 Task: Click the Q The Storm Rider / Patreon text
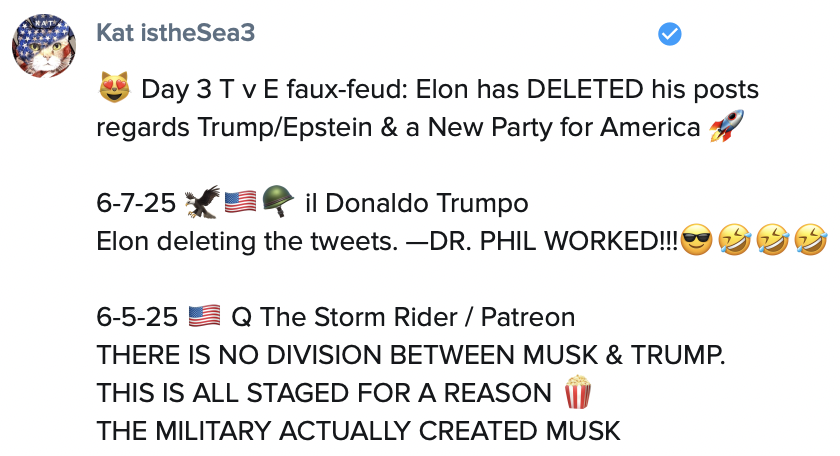point(403,318)
